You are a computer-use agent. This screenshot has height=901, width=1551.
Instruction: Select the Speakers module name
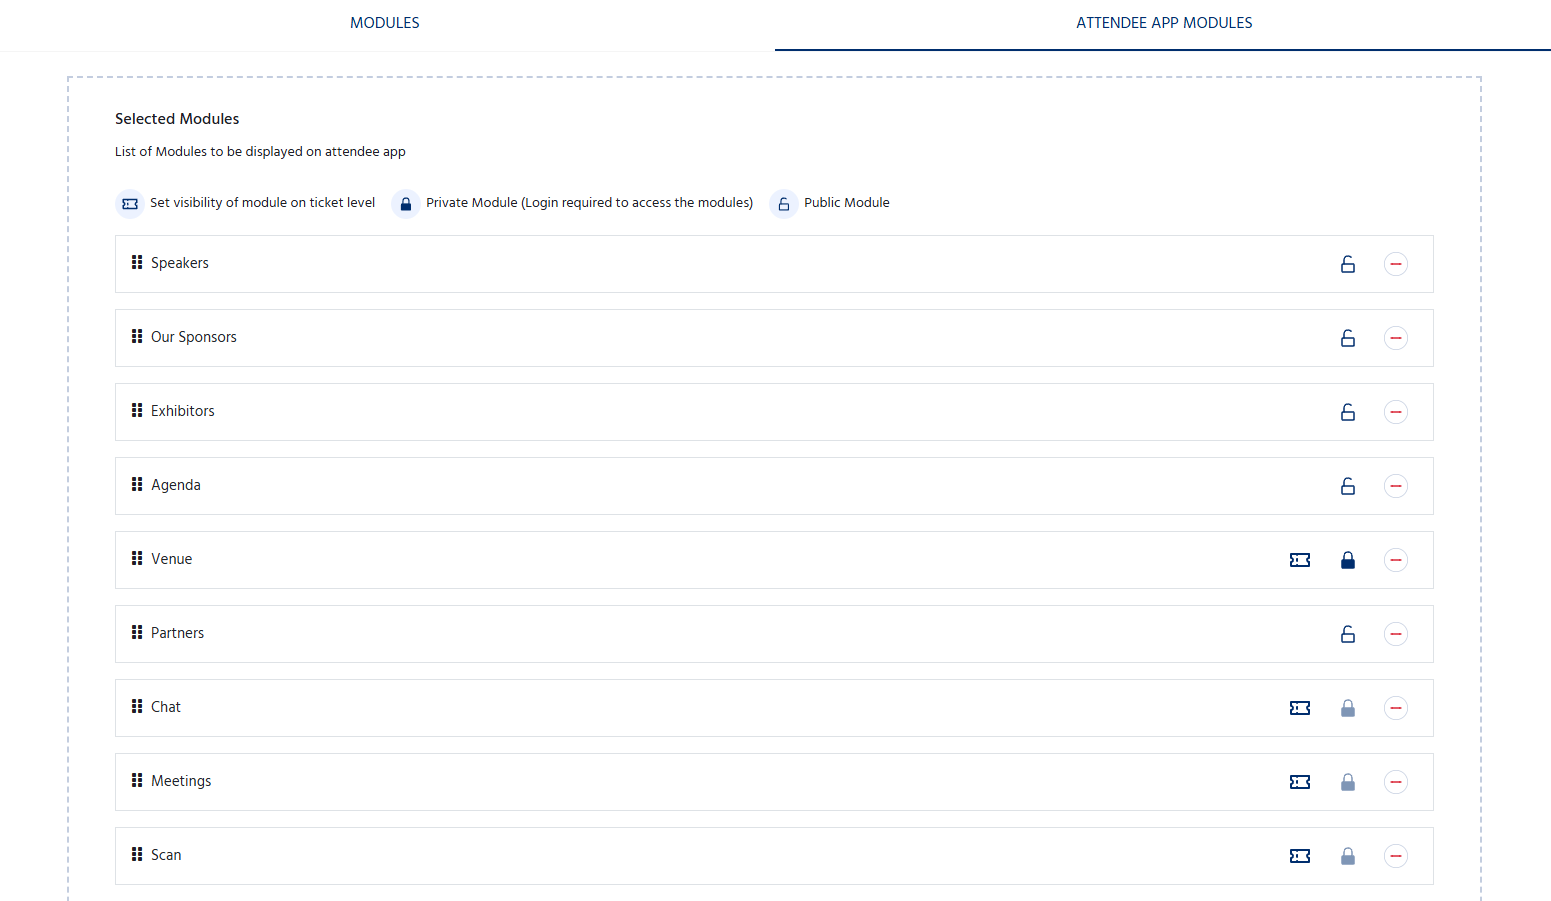point(180,263)
